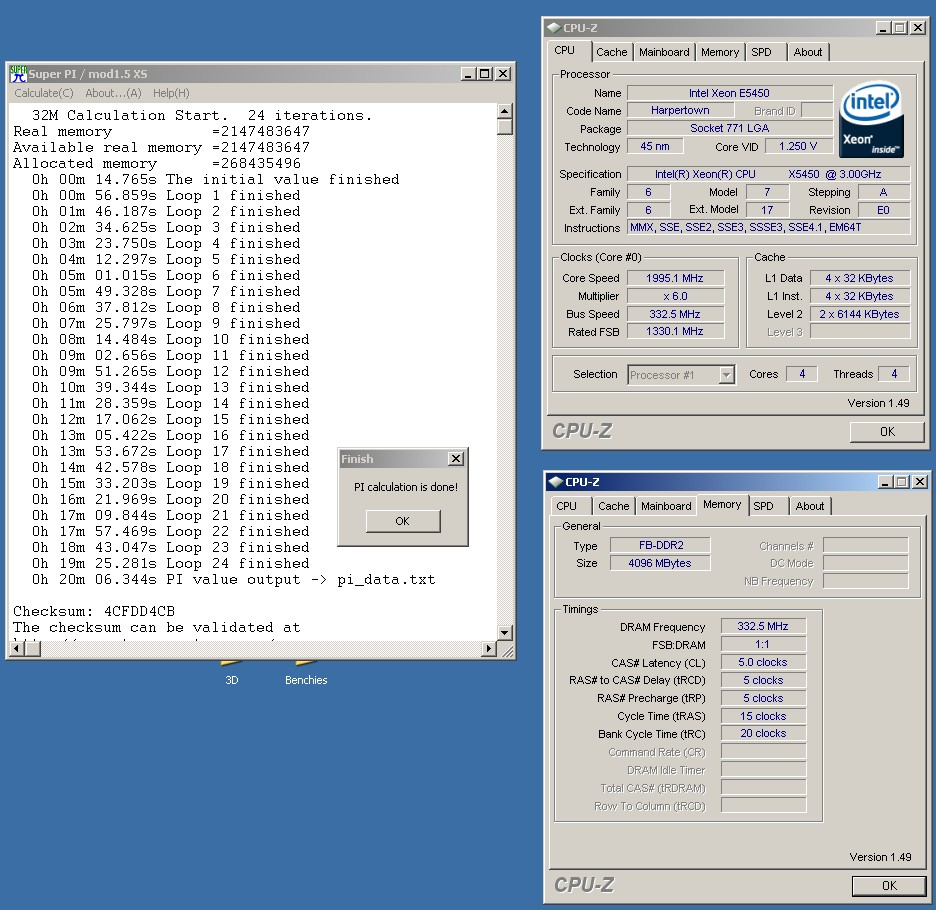Click Super PI horizontal scrollbar right arrow
The image size is (936, 910).
click(x=489, y=648)
